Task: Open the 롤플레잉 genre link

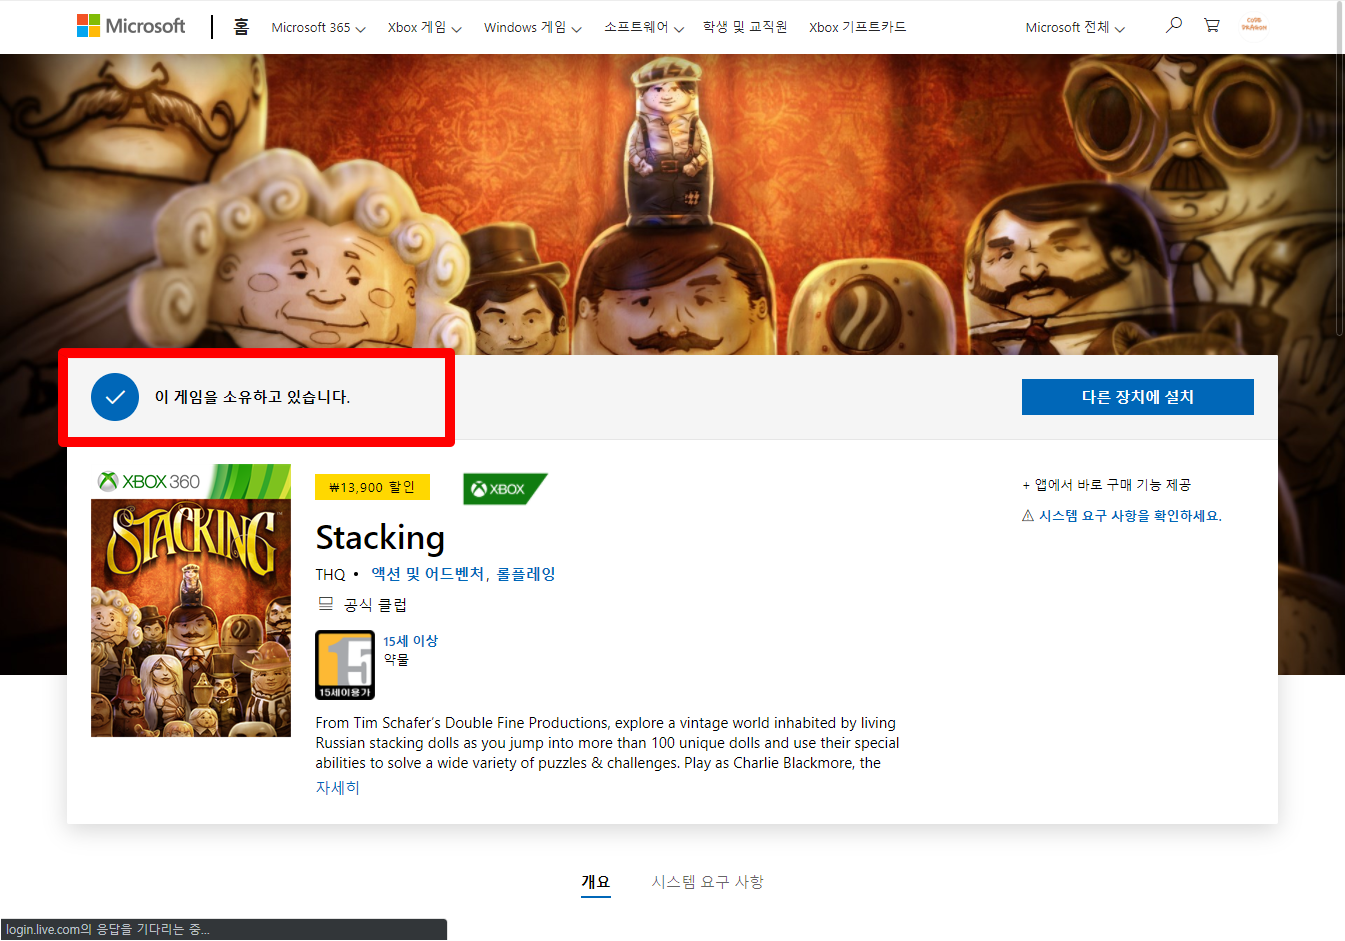Action: pos(526,574)
